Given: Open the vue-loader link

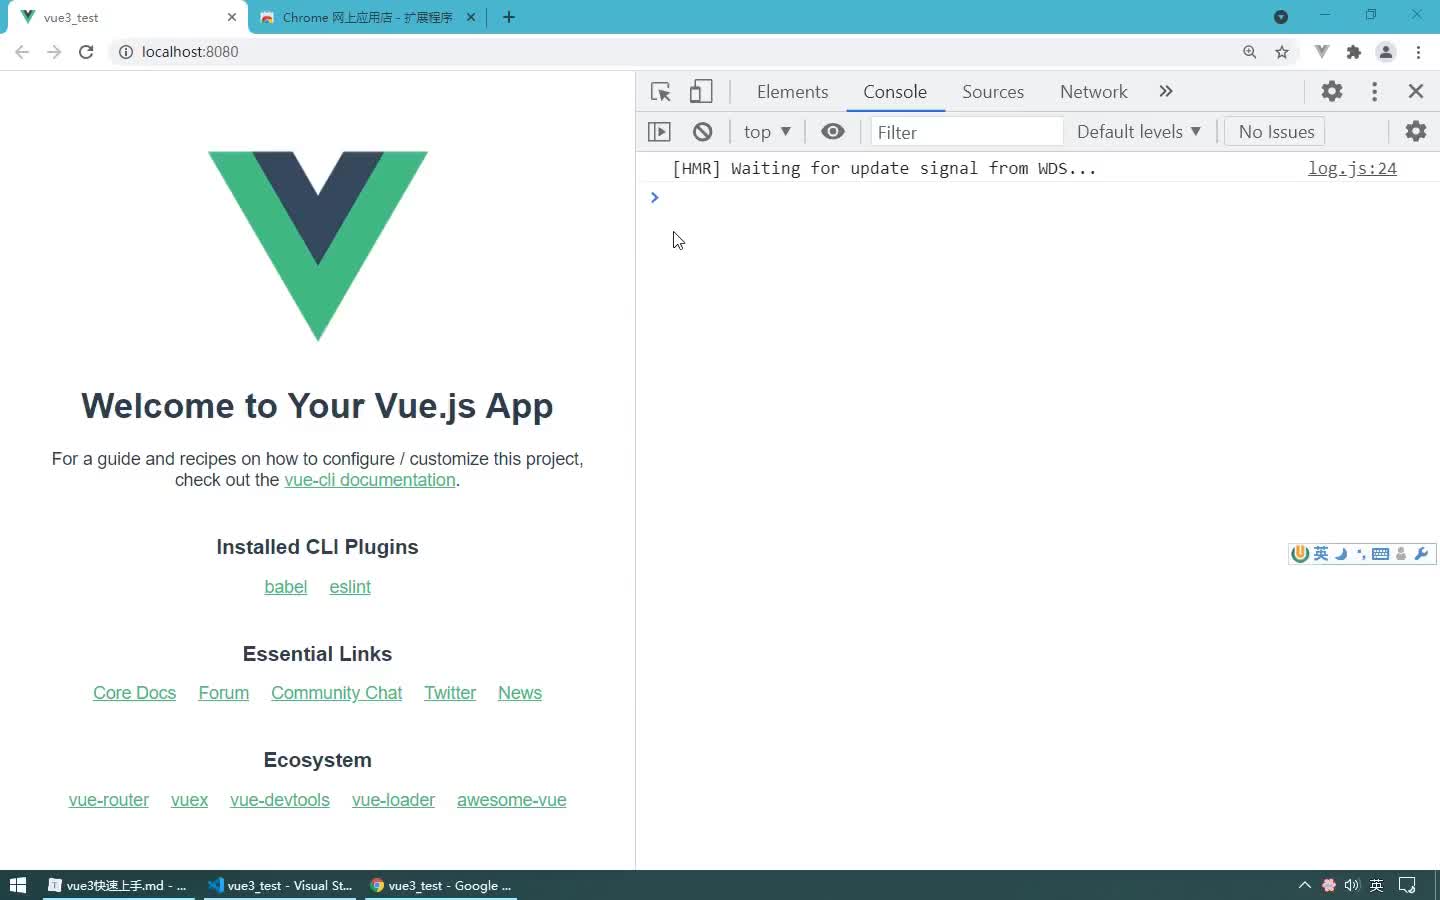Looking at the screenshot, I should tap(393, 800).
